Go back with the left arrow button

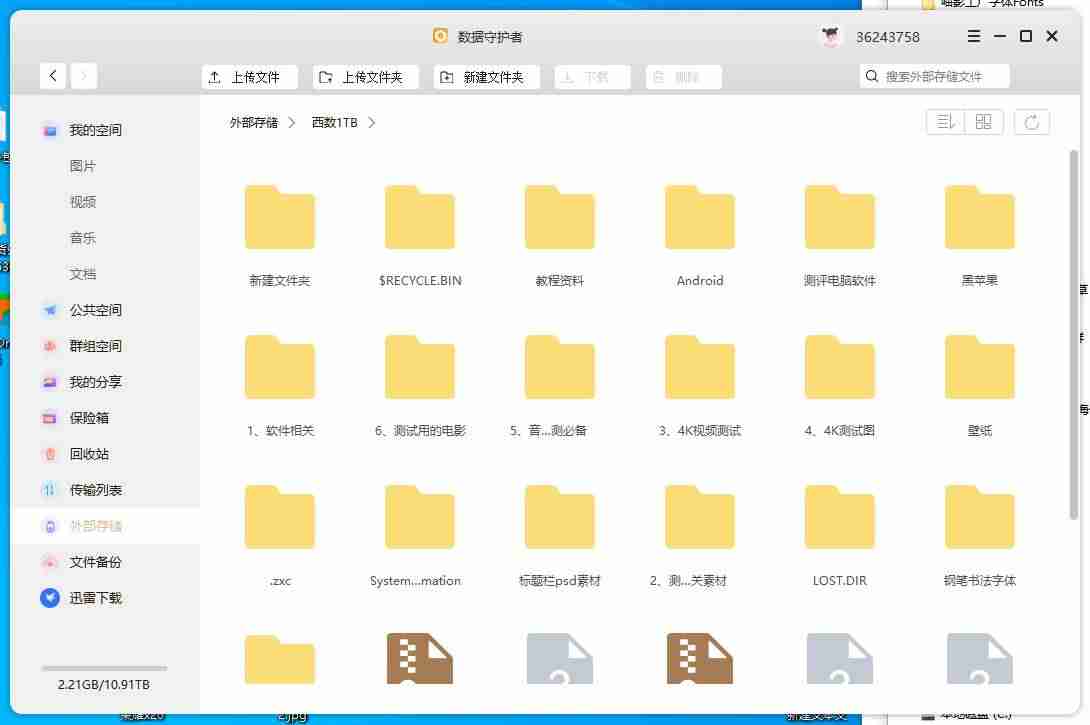(x=53, y=76)
